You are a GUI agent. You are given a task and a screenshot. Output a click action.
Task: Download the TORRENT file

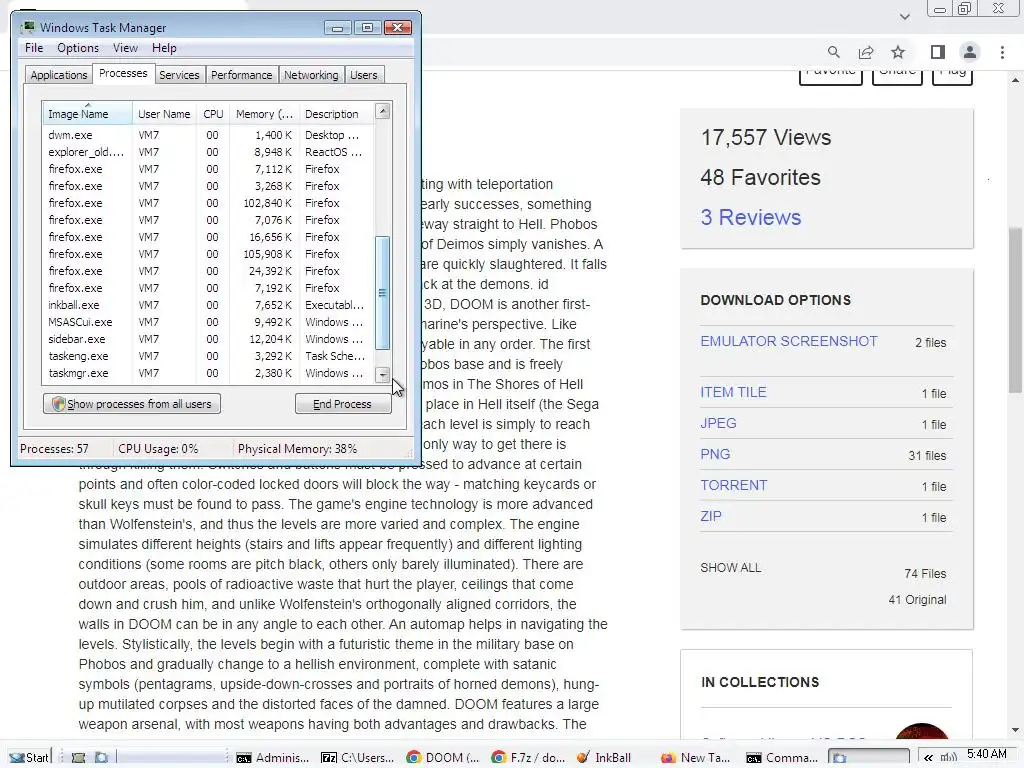(x=733, y=485)
